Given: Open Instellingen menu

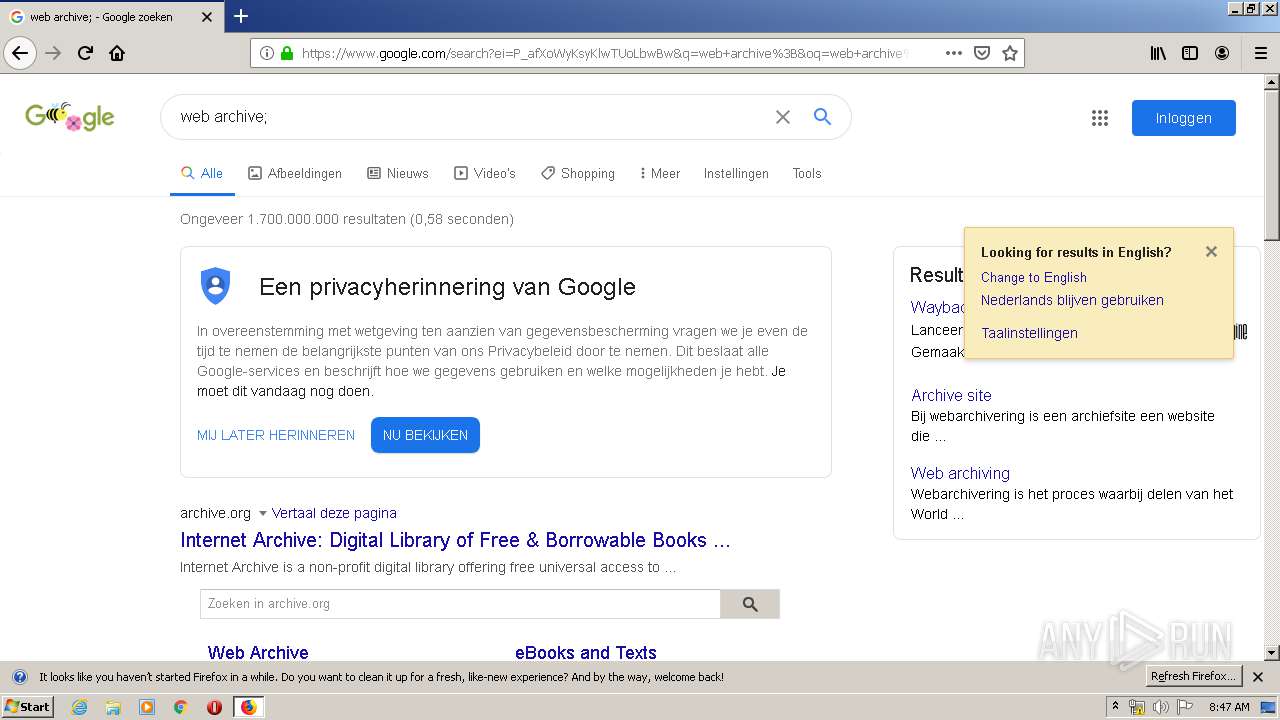Looking at the screenshot, I should pyautogui.click(x=736, y=173).
